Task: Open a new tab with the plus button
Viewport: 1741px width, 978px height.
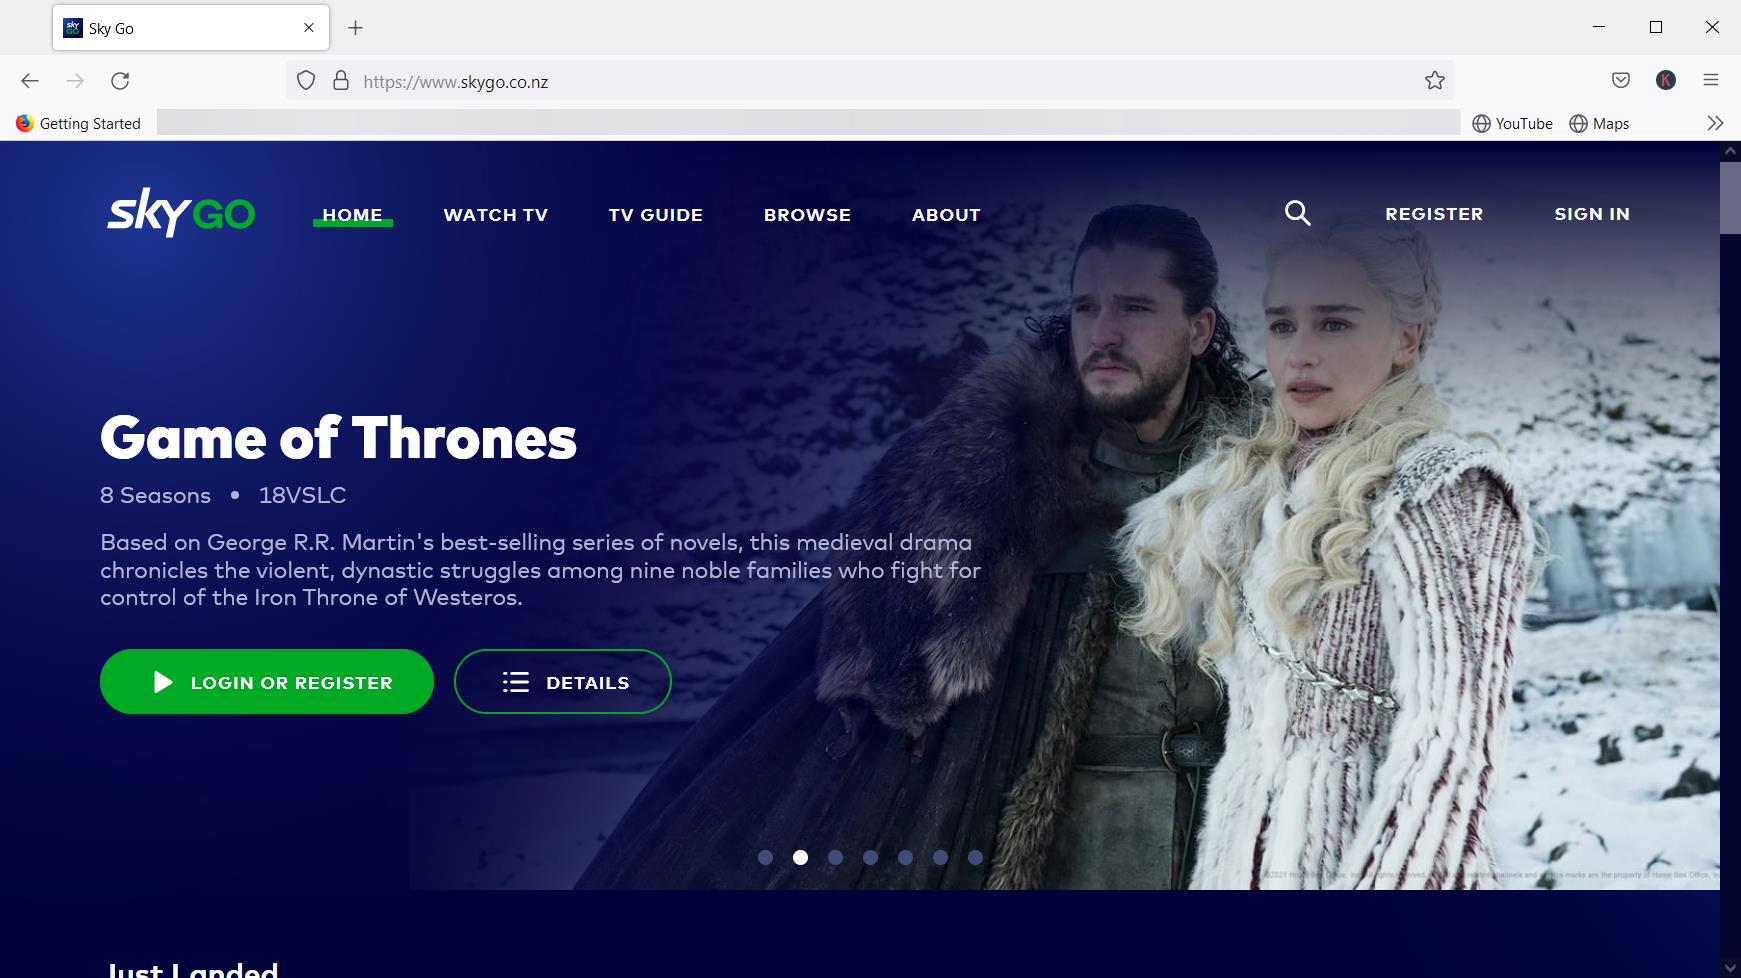Action: tap(355, 28)
